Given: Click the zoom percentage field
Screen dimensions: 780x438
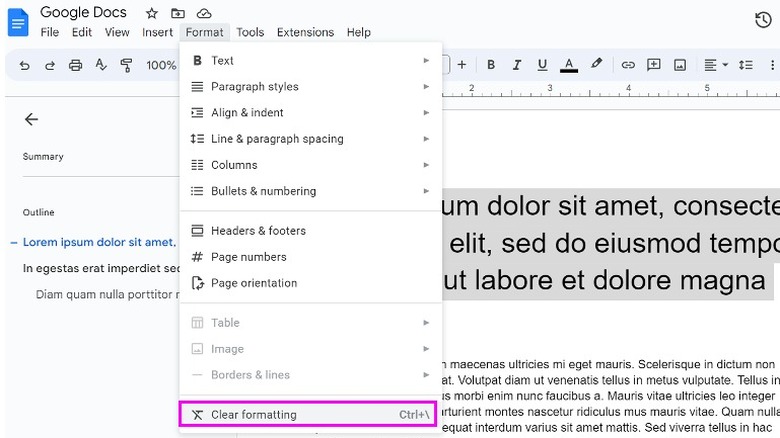Looking at the screenshot, I should click(160, 65).
